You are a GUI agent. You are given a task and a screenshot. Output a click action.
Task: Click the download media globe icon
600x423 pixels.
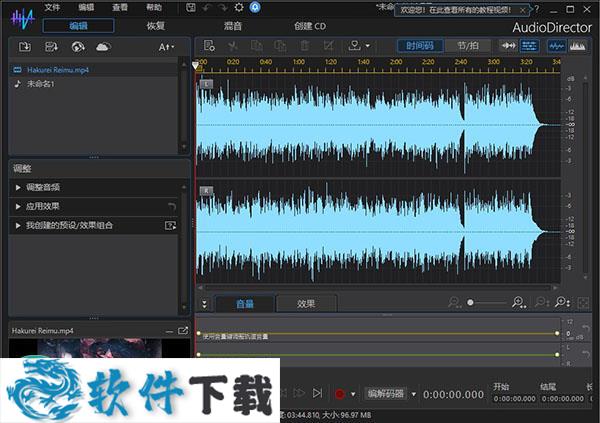coord(78,47)
